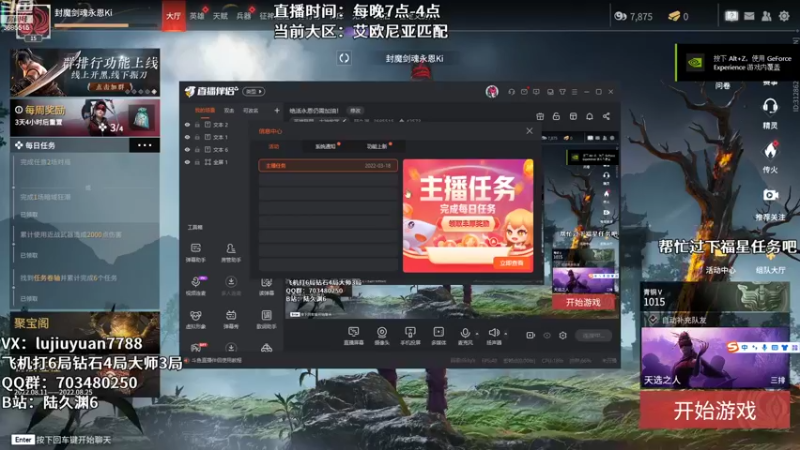Open 活动中心 in game
The image size is (800, 450).
720,270
